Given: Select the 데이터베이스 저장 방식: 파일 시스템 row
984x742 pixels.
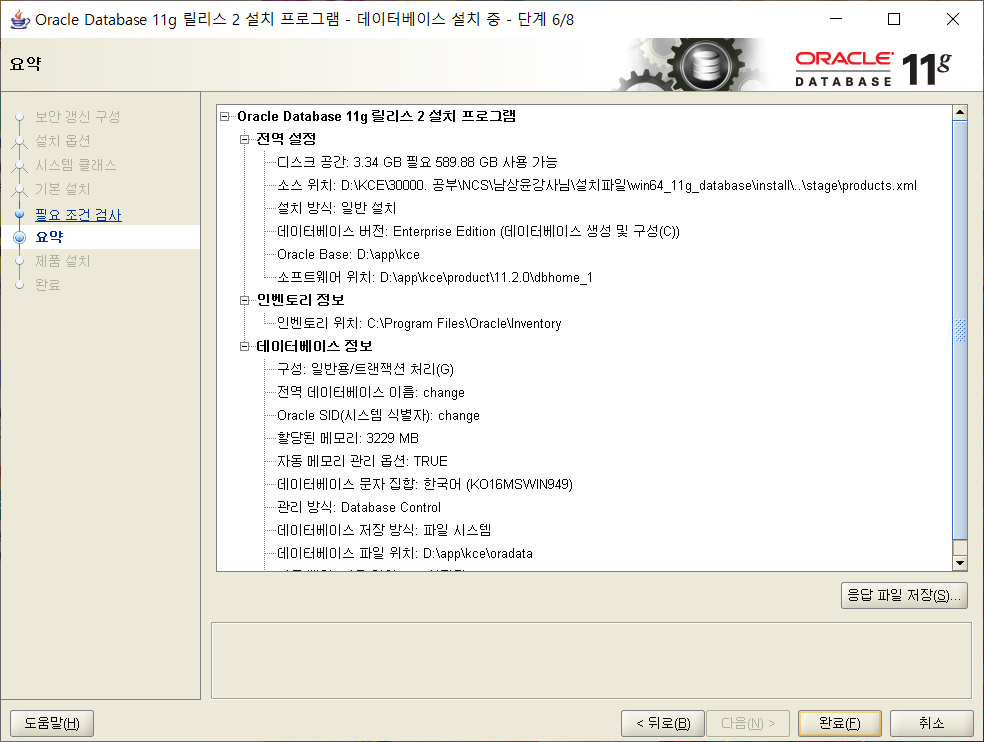Looking at the screenshot, I should point(384,530).
